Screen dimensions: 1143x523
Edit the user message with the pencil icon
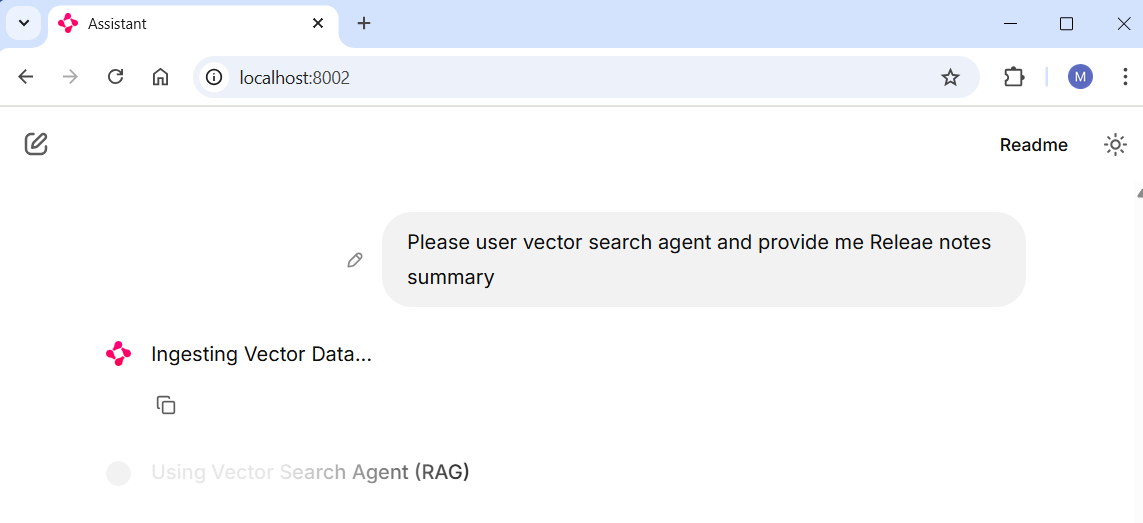(x=355, y=260)
